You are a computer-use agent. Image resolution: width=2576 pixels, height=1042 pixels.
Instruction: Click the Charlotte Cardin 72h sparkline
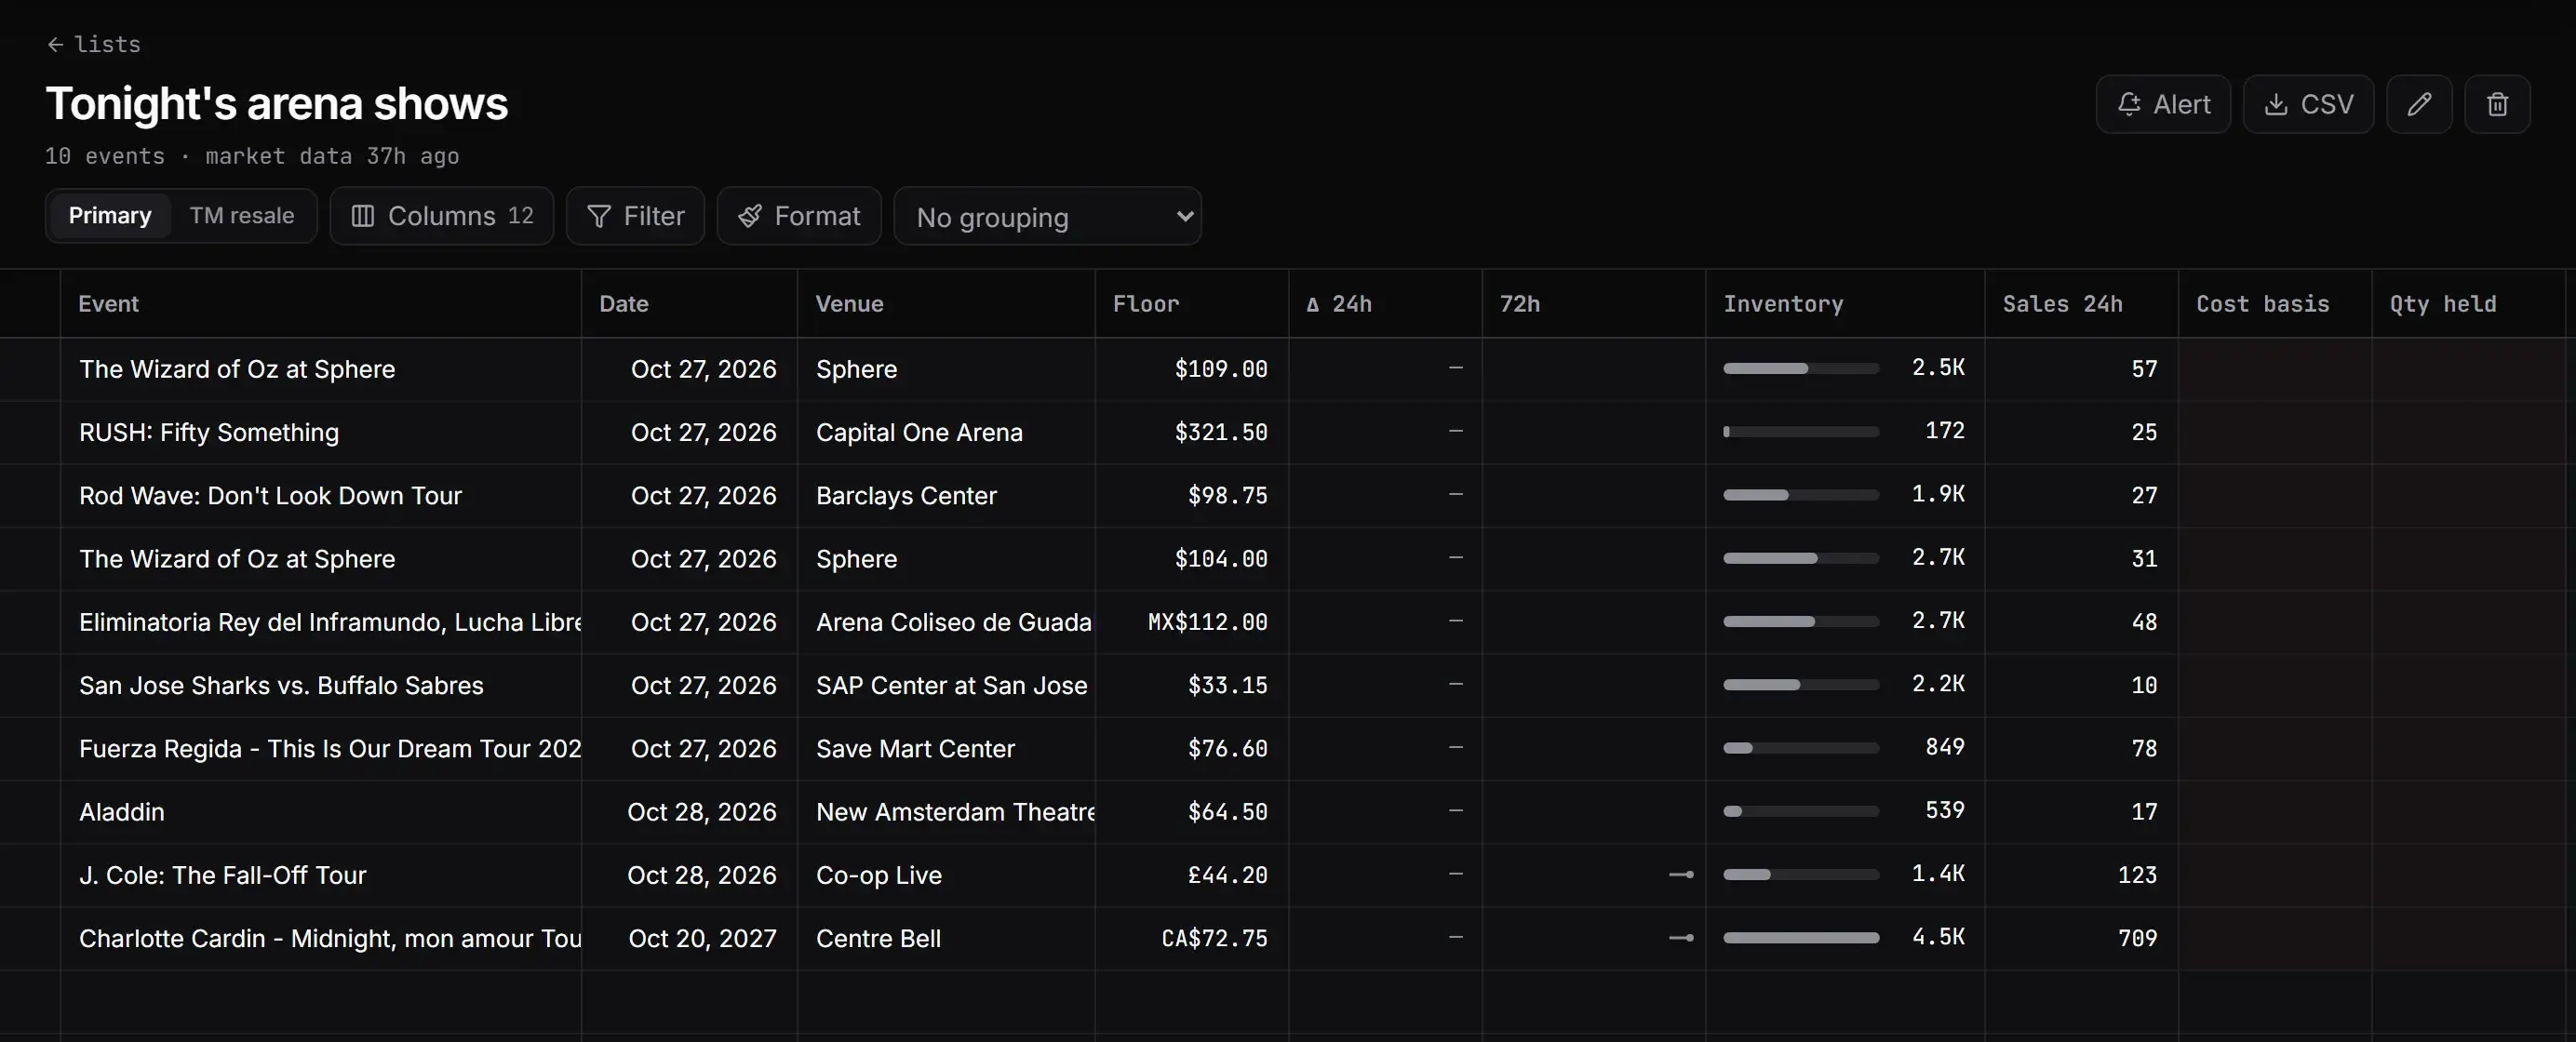(1681, 938)
